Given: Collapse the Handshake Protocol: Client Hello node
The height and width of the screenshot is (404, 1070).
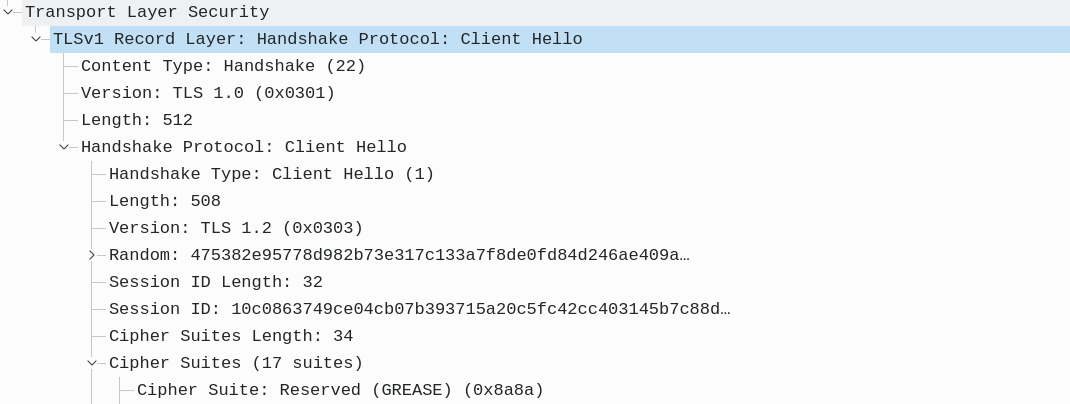Looking at the screenshot, I should 64,147.
